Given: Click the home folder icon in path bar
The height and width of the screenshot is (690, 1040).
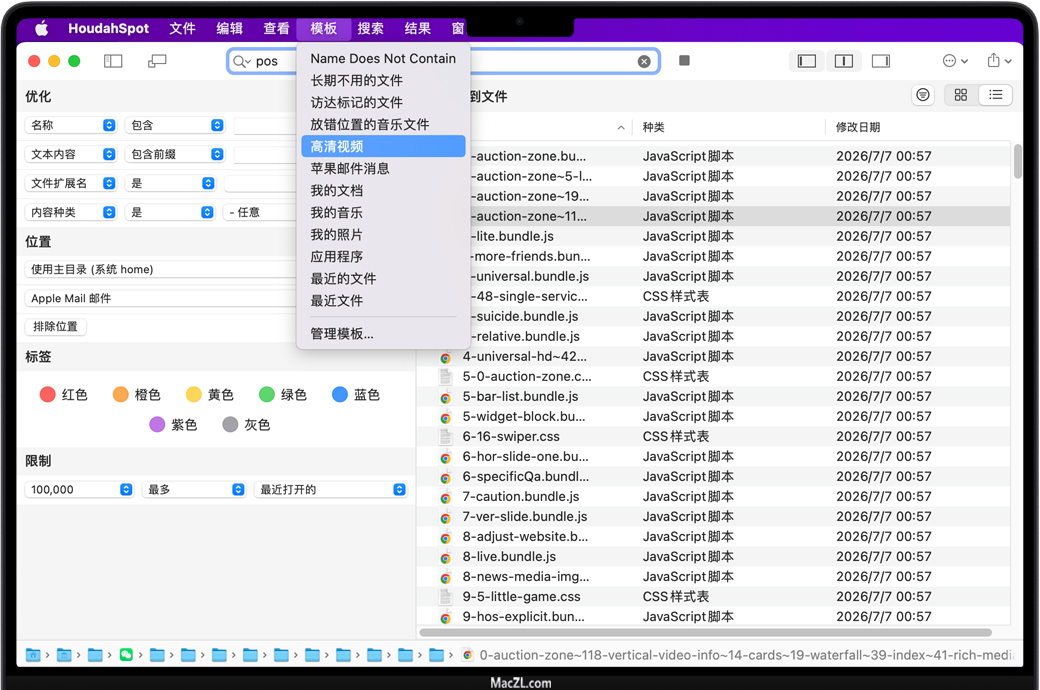Looking at the screenshot, I should point(33,655).
